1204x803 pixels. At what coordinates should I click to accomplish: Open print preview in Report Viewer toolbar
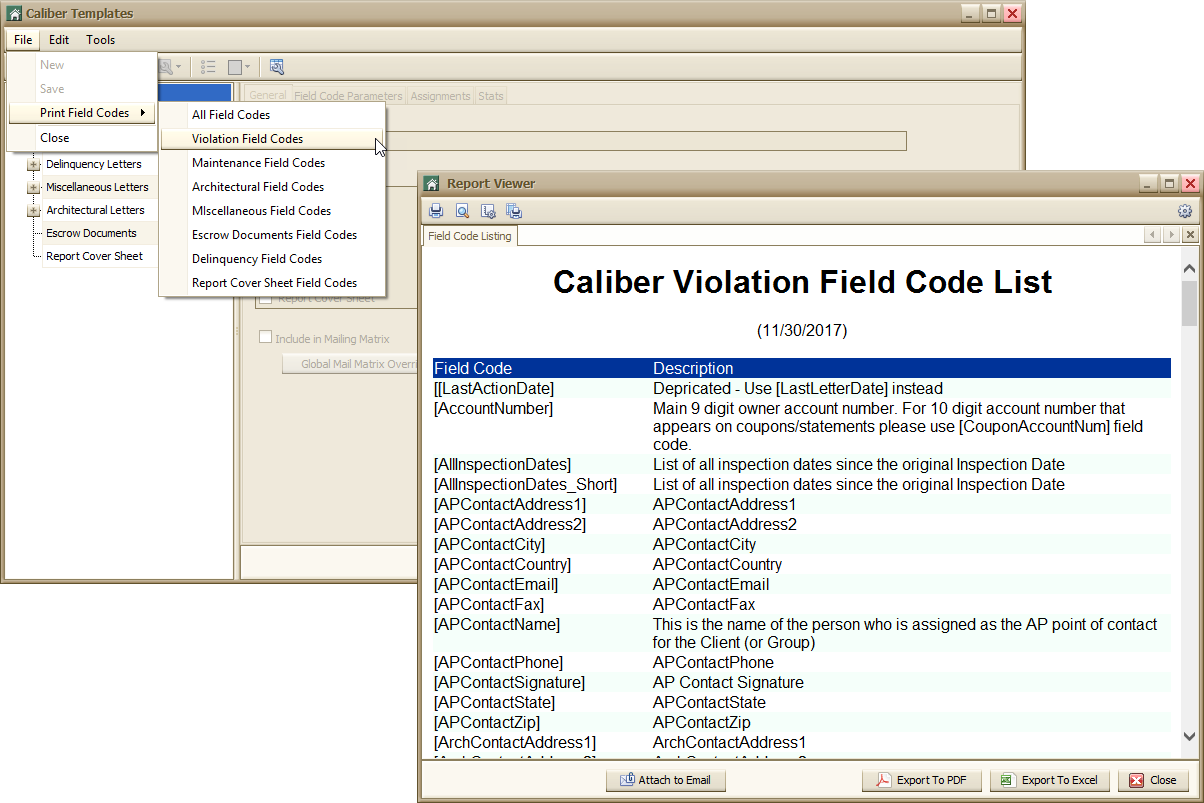click(462, 211)
